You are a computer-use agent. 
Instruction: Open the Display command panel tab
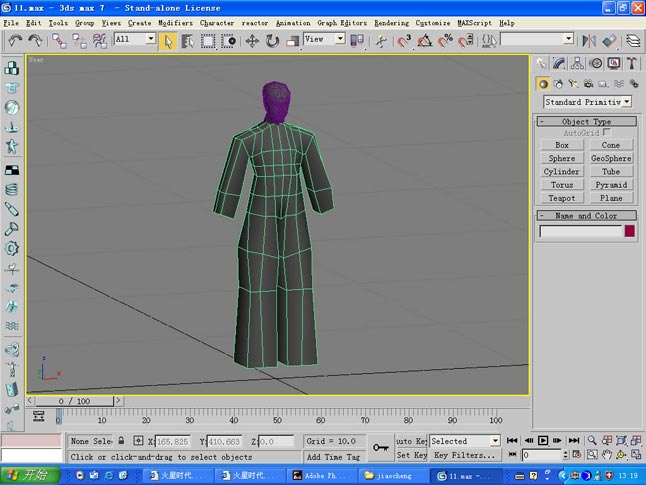click(613, 63)
